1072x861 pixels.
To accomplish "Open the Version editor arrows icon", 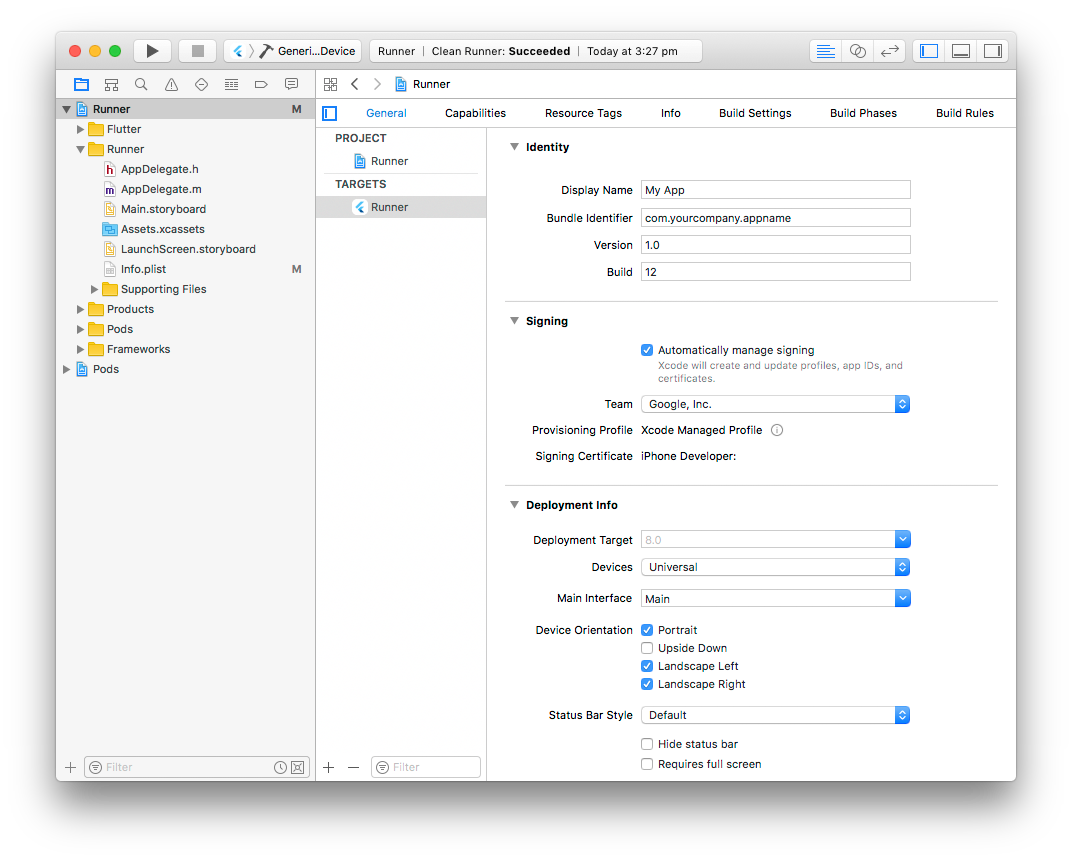I will tap(889, 50).
